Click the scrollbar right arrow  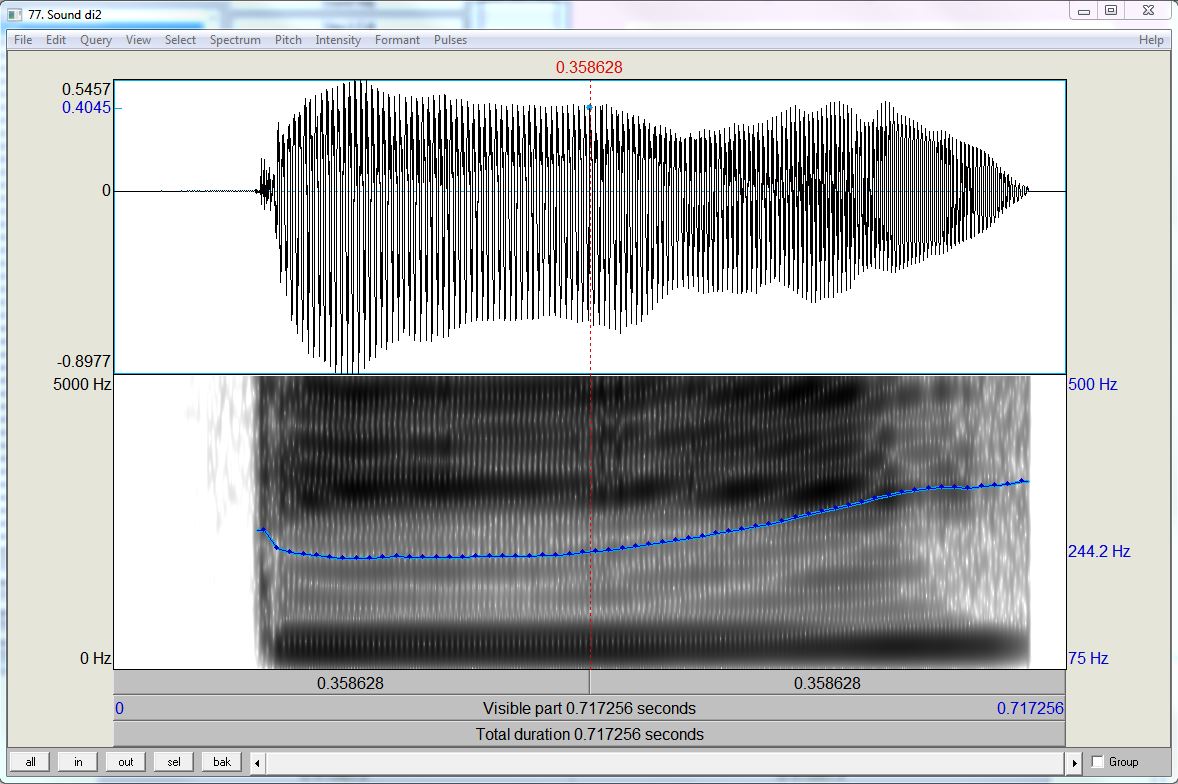point(1074,763)
